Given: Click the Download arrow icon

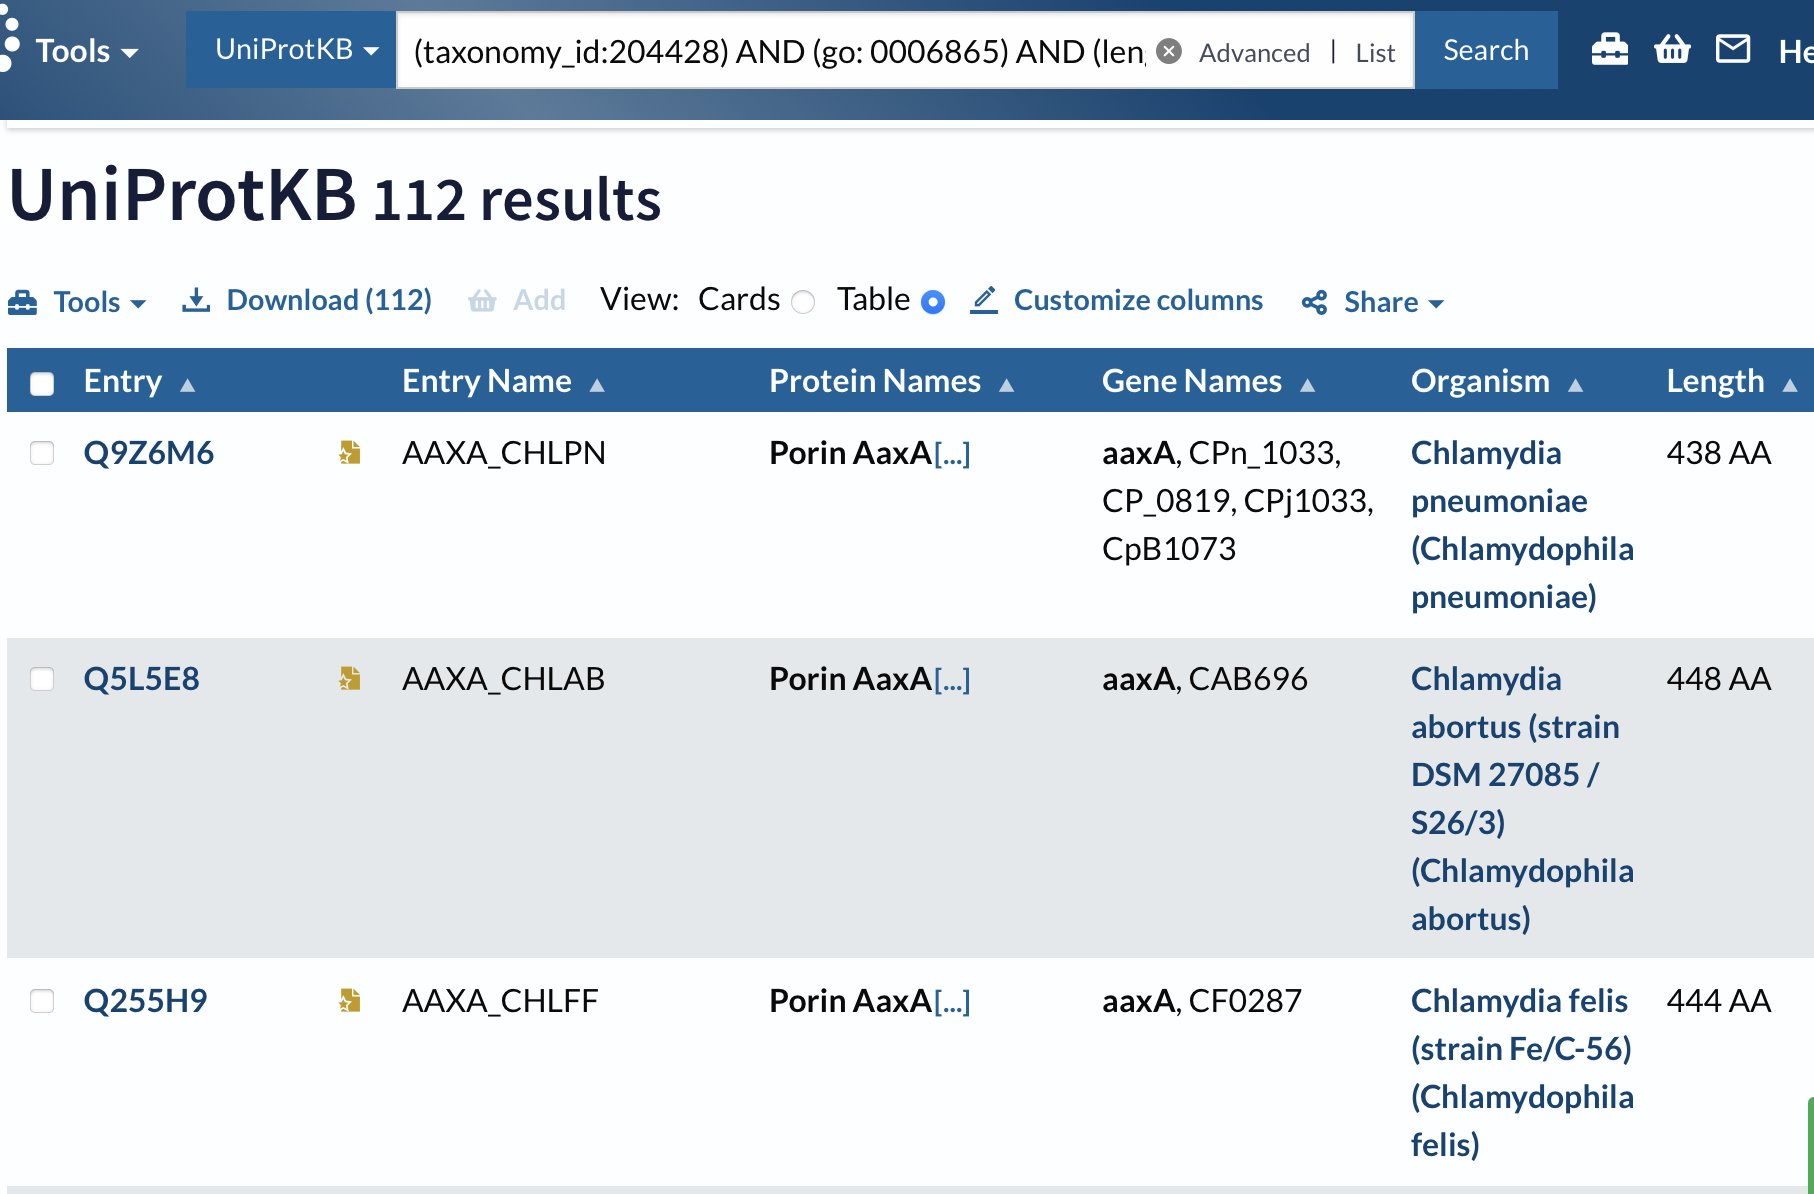Looking at the screenshot, I should pos(196,300).
